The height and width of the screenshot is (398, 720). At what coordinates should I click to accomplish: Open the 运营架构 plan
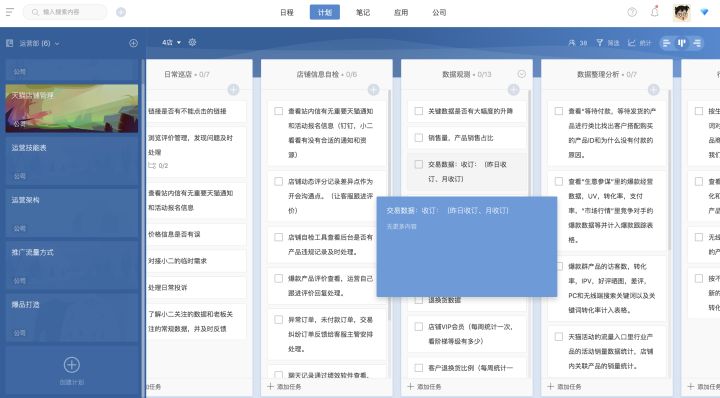72,213
